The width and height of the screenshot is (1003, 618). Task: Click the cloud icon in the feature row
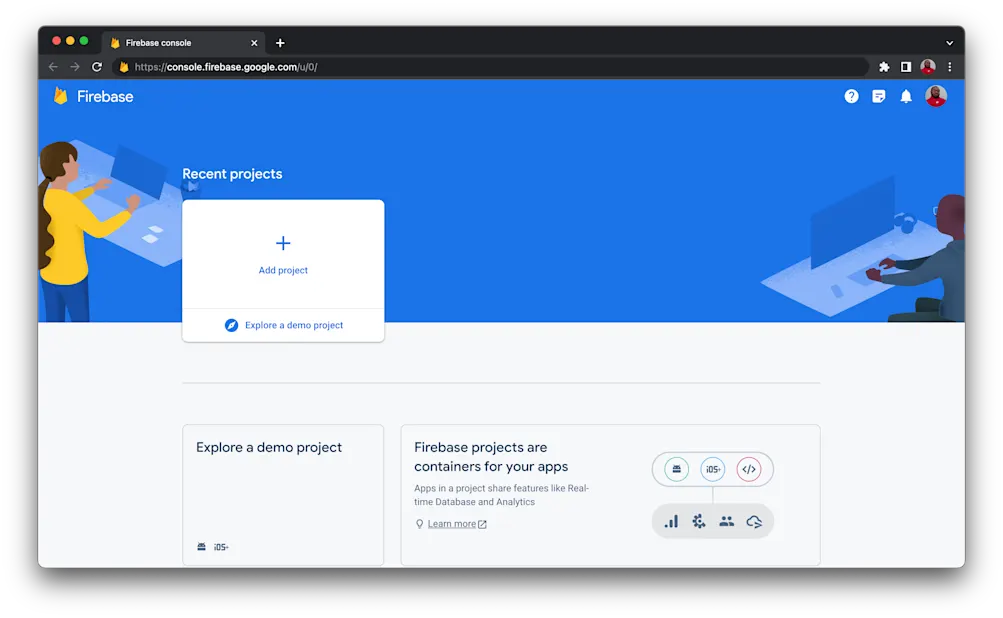point(755,520)
